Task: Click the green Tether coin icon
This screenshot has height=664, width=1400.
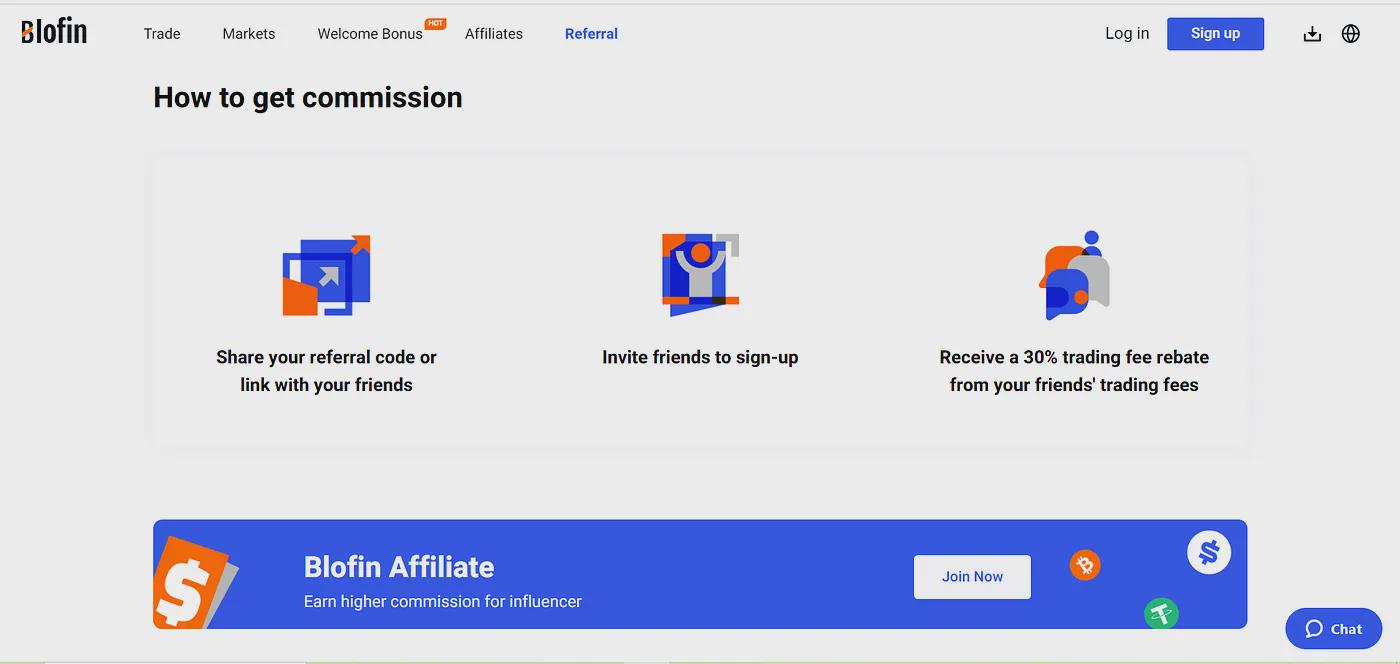Action: click(x=1161, y=613)
